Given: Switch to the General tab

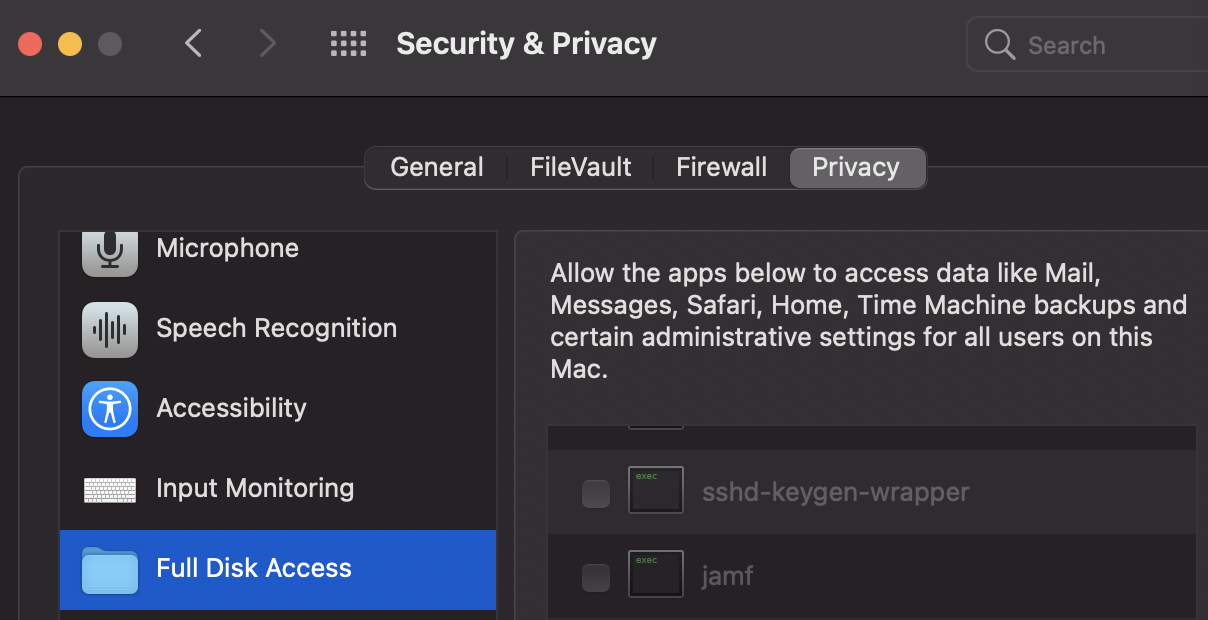Looking at the screenshot, I should point(436,167).
